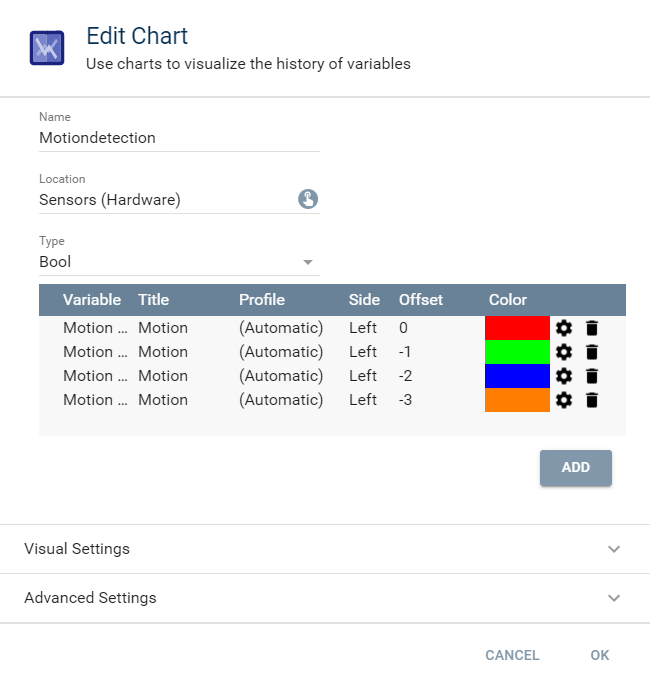Open settings gear for red variable row
This screenshot has height=688, width=650.
564,328
